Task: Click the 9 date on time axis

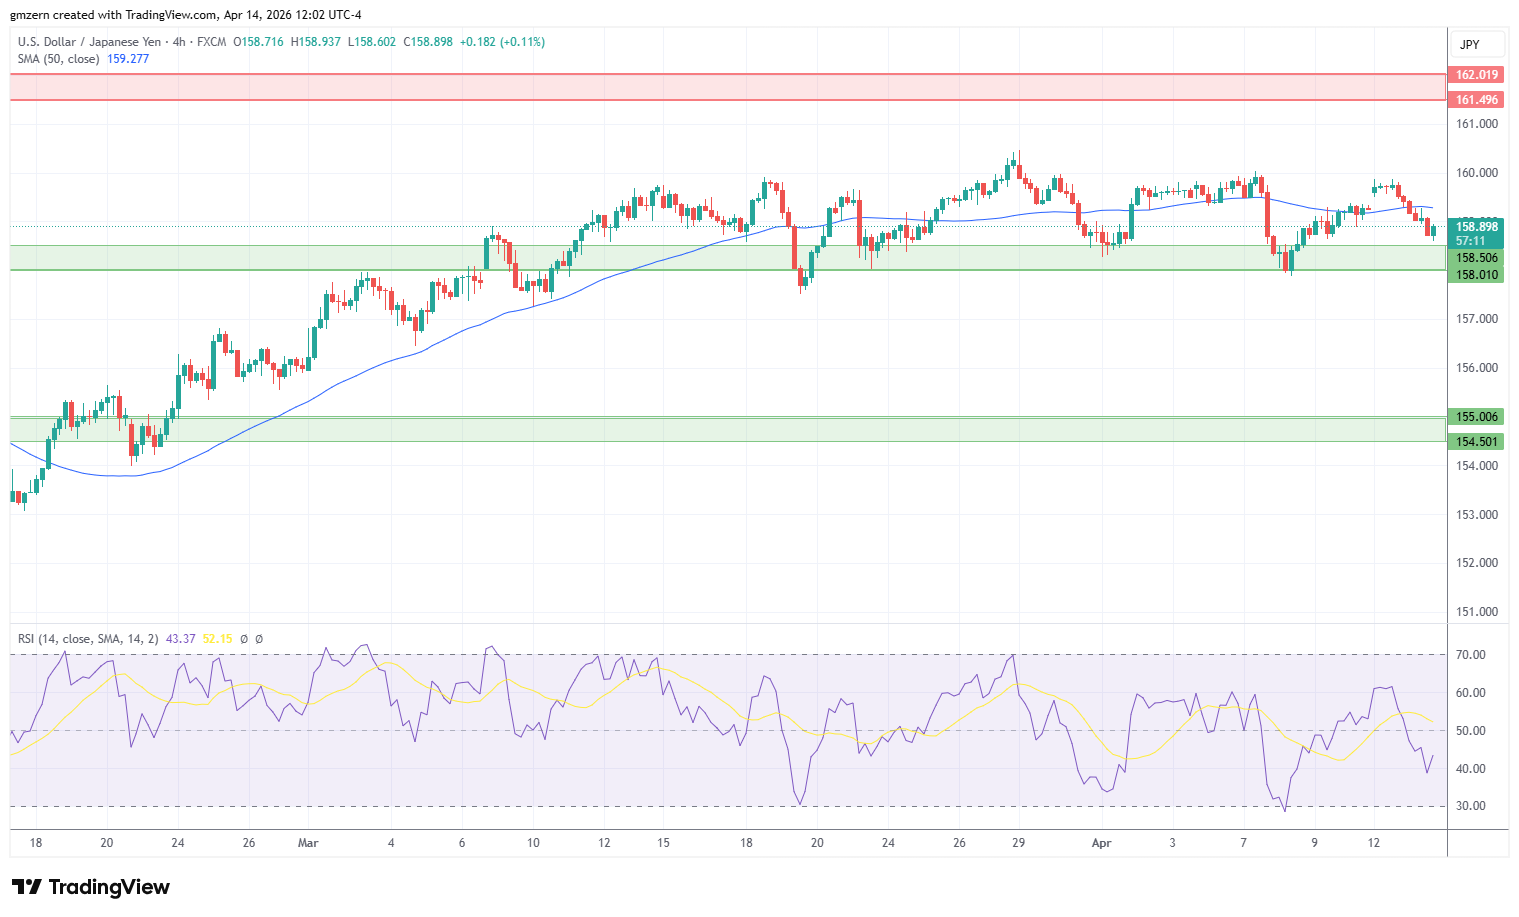Action: tap(1315, 843)
